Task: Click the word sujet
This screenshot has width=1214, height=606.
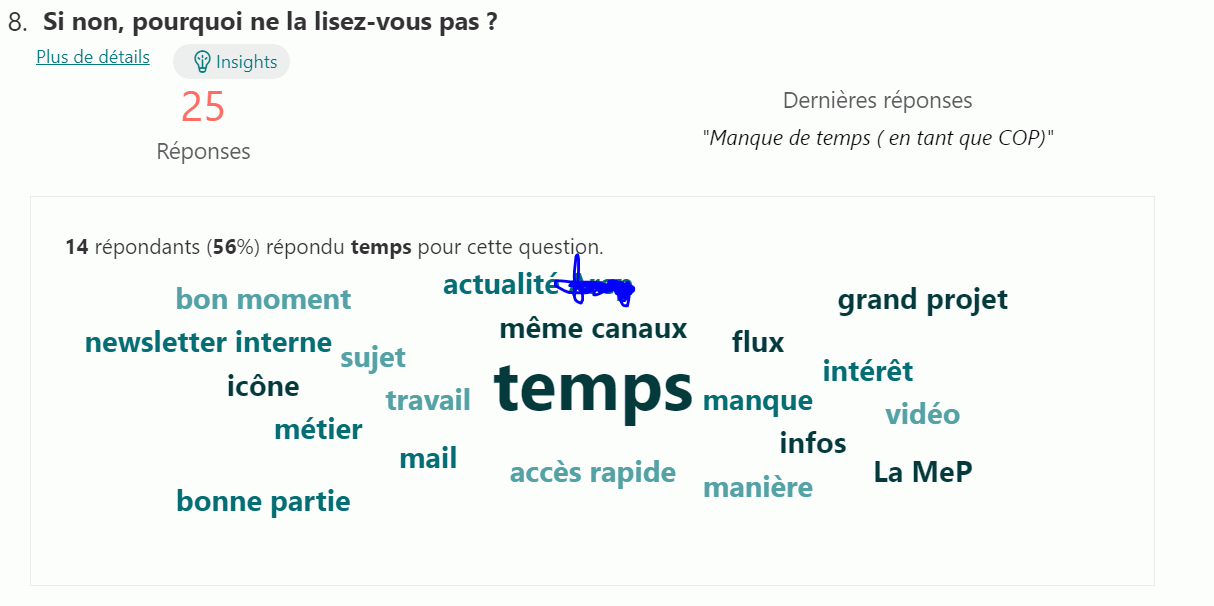Action: pyautogui.click(x=373, y=357)
